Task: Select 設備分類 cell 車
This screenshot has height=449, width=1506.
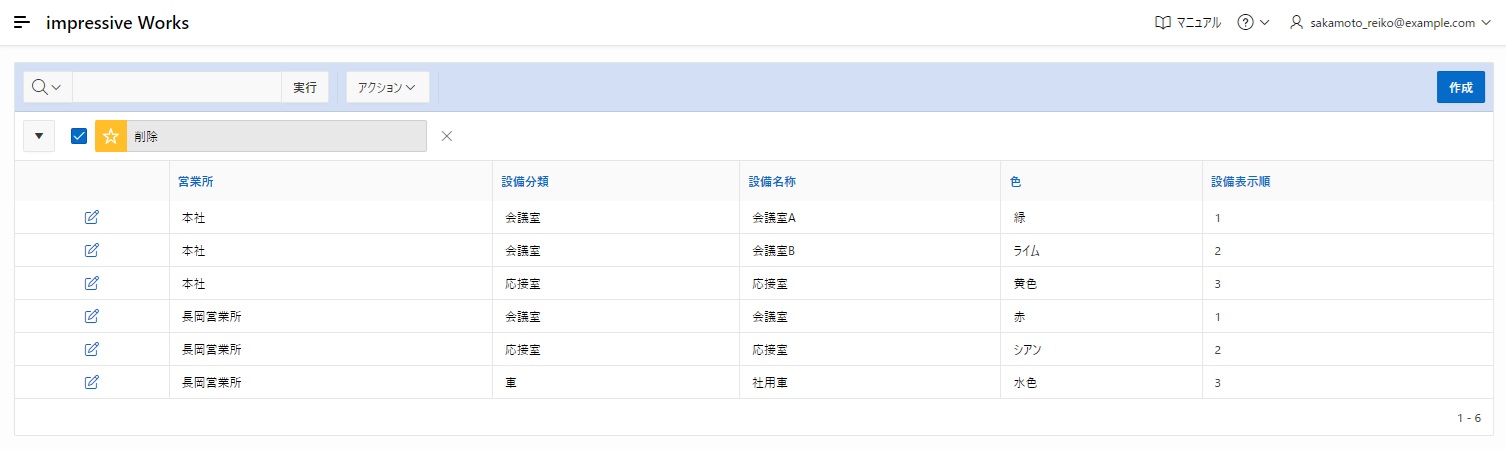Action: [616, 382]
